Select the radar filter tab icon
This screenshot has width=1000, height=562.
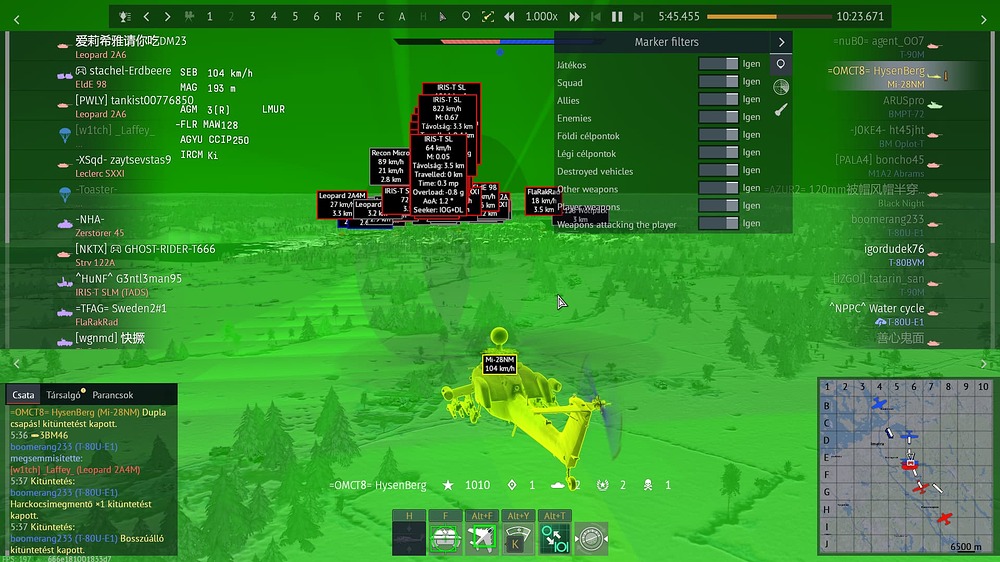[x=781, y=87]
